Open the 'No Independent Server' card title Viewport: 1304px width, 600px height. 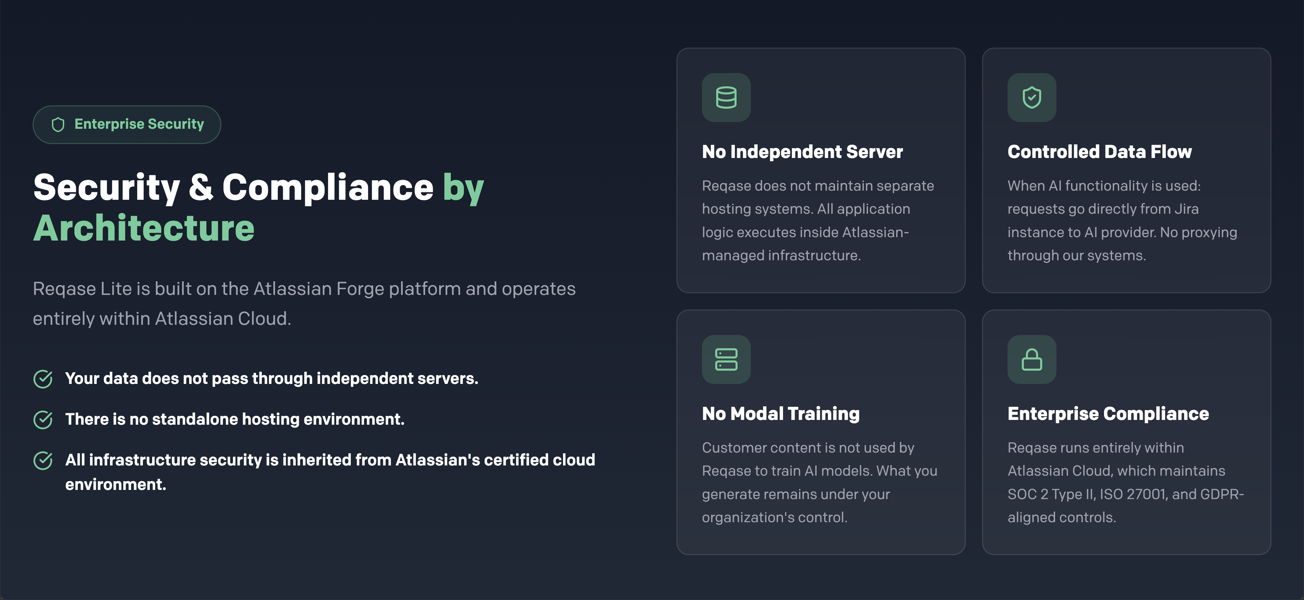(x=802, y=152)
